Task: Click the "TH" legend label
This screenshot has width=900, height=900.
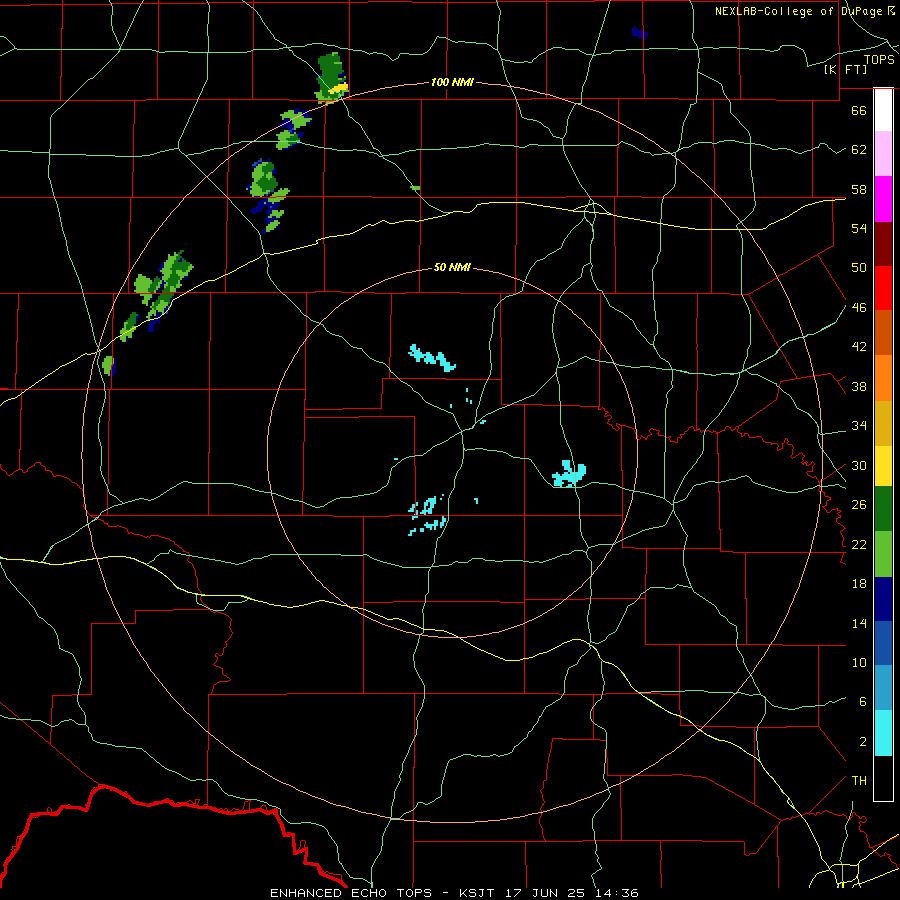Action: [x=859, y=781]
